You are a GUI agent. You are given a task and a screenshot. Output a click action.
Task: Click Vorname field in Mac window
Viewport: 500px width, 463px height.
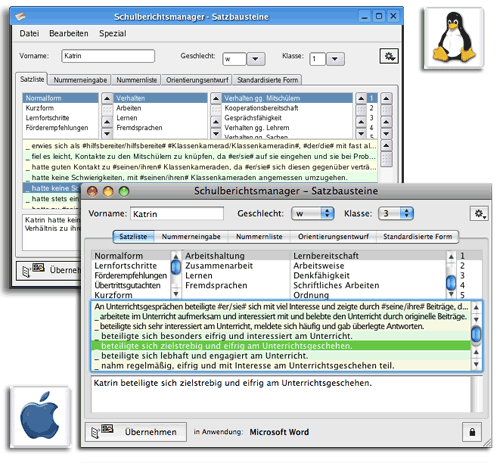pyautogui.click(x=177, y=214)
